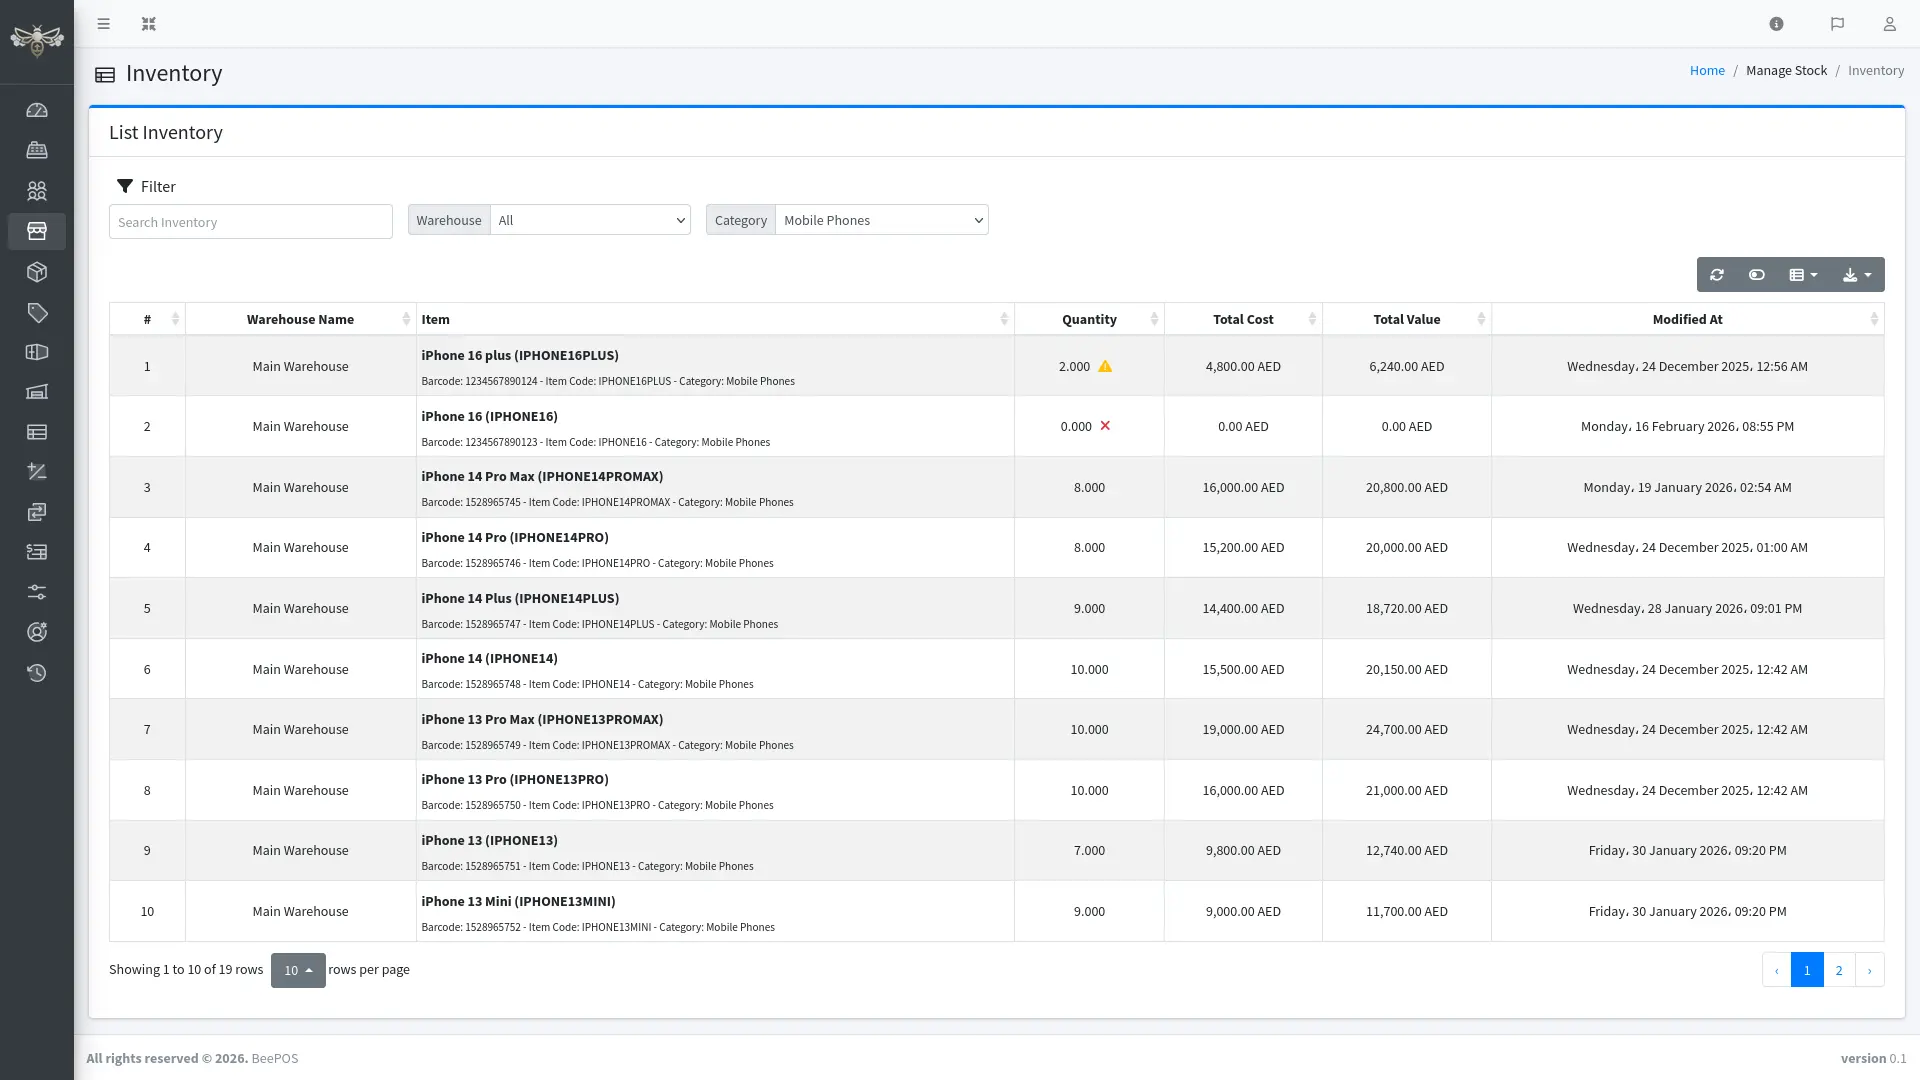
Task: Open the transaction History clock icon
Action: (37, 673)
